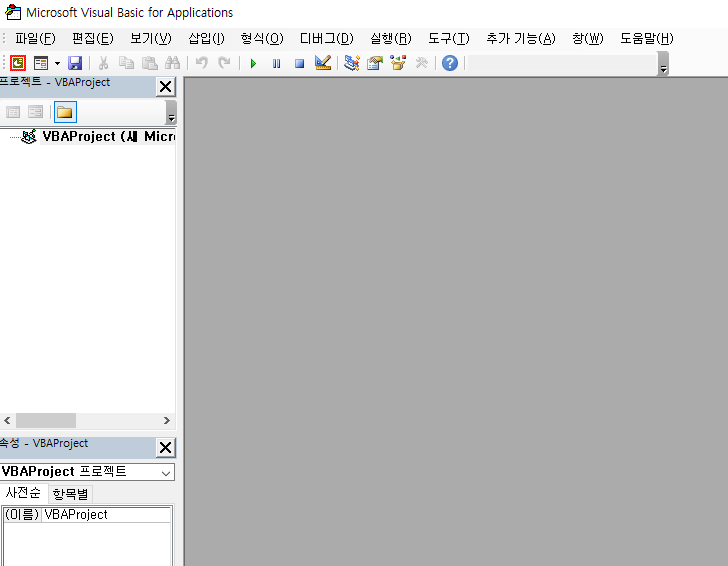Switch to the 항목별 tab
This screenshot has width=728, height=566.
(x=70, y=494)
